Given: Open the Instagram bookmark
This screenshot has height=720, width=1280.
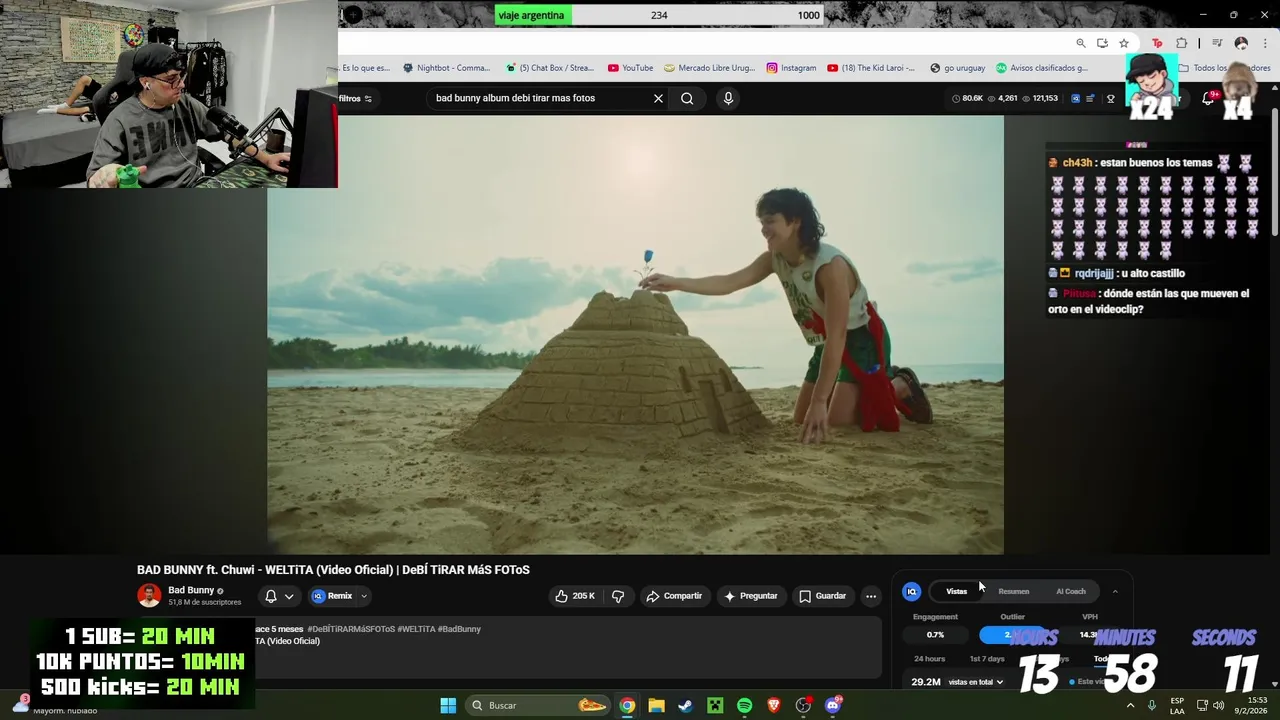Looking at the screenshot, I should click(x=791, y=68).
